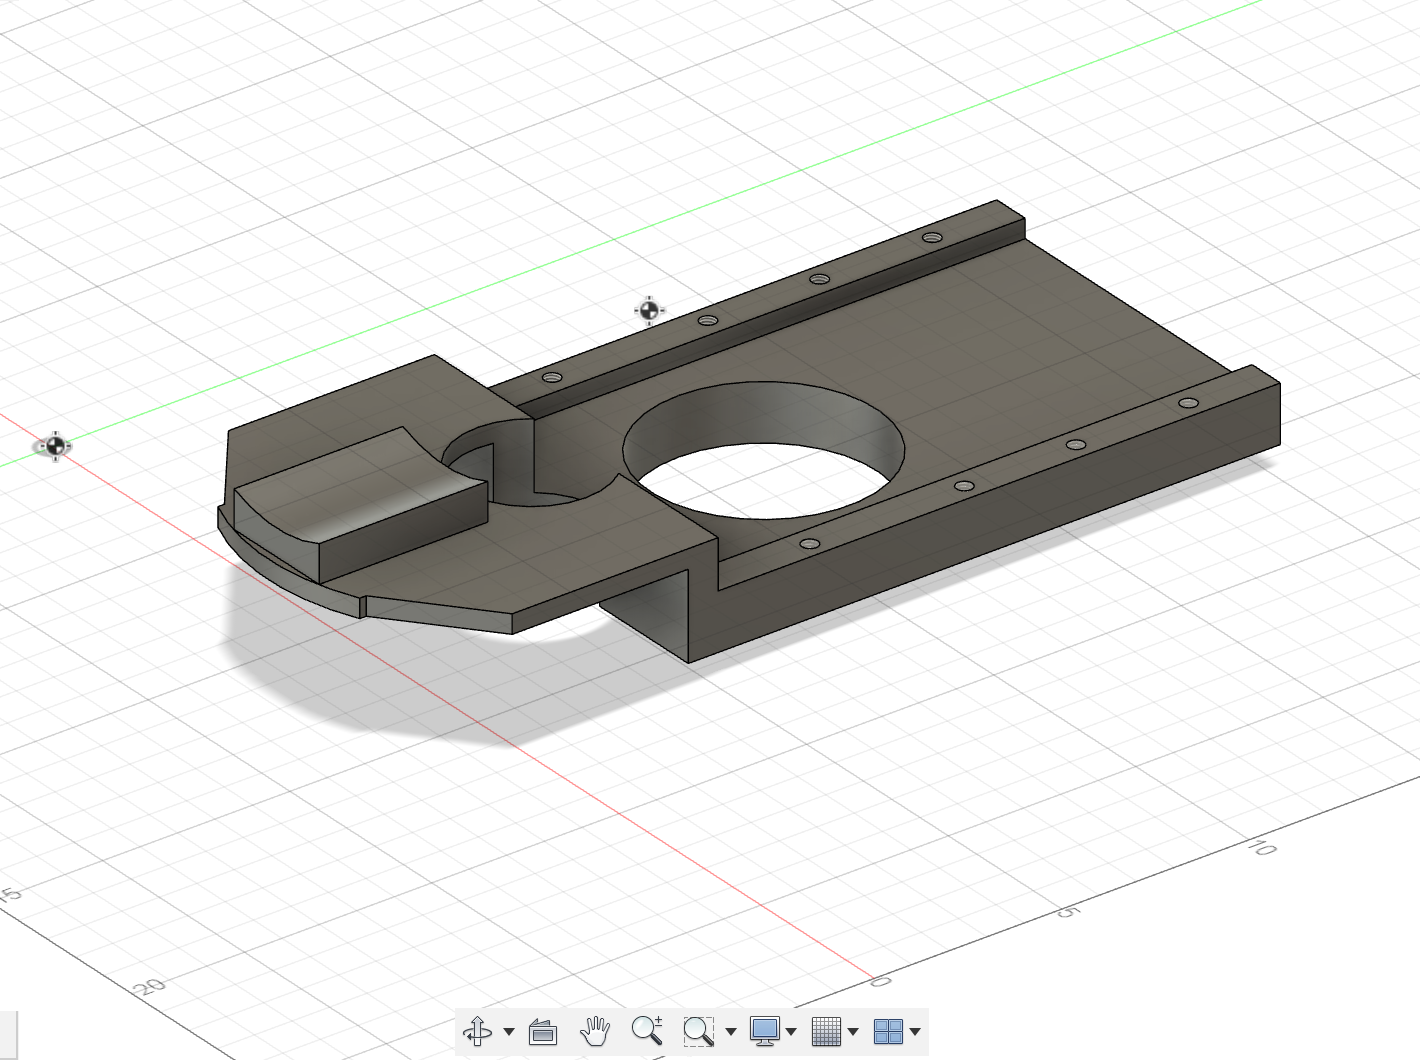1420x1060 pixels.
Task: Open the Orbit type dropdown arrow
Action: click(509, 1032)
